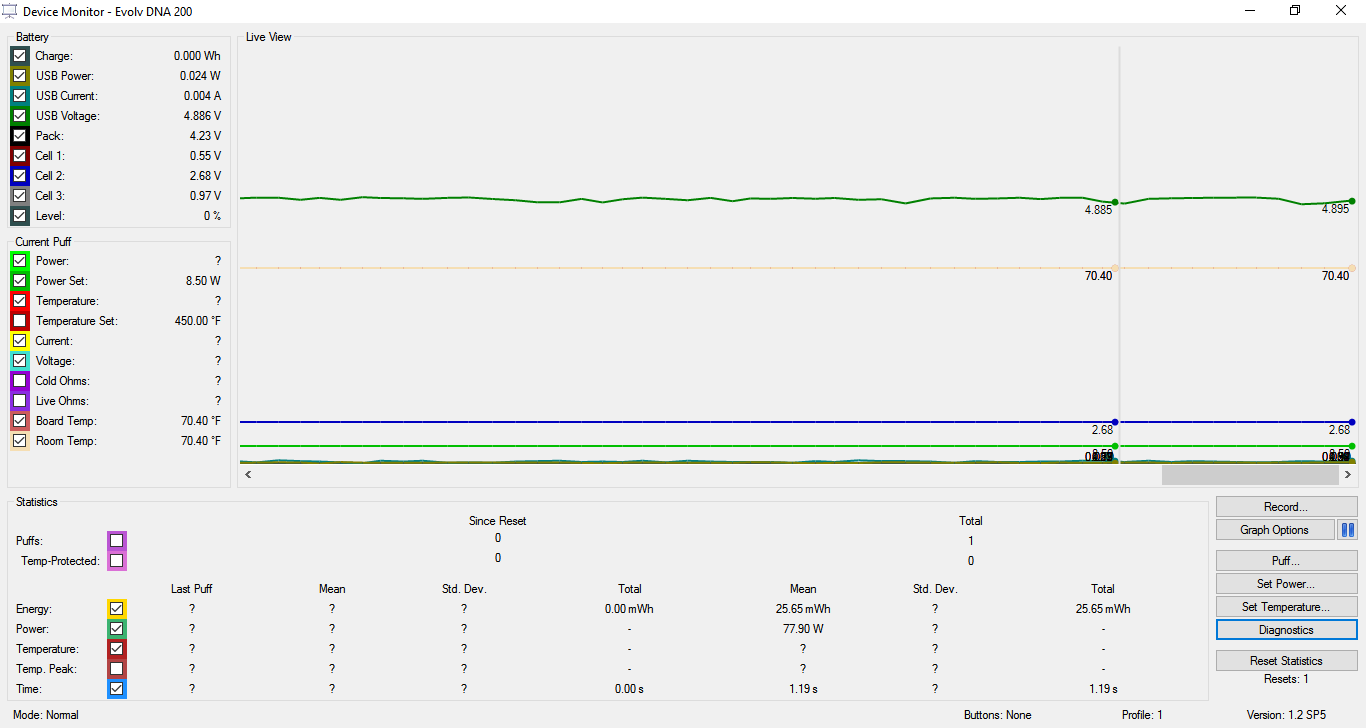Toggle the Room Temp checkbox
This screenshot has width=1366, height=728.
pyautogui.click(x=20, y=441)
